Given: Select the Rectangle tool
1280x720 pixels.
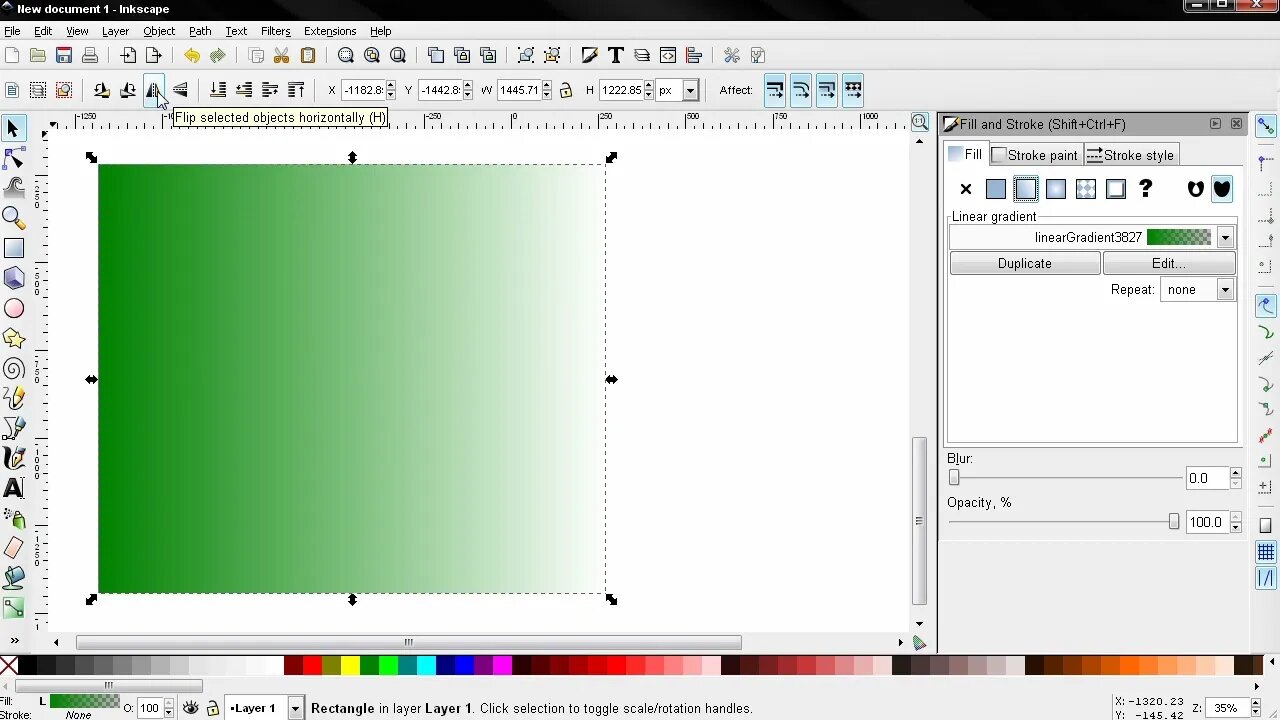Looking at the screenshot, I should (13, 248).
